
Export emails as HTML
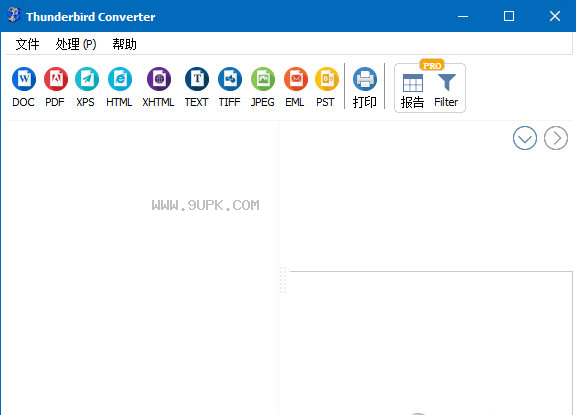(x=119, y=87)
